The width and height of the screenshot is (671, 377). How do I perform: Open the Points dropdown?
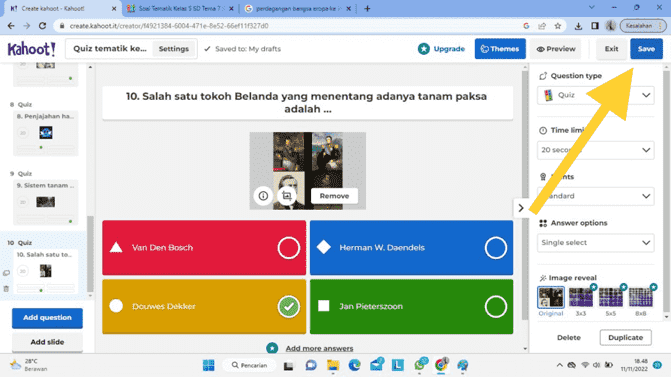tap(595, 196)
